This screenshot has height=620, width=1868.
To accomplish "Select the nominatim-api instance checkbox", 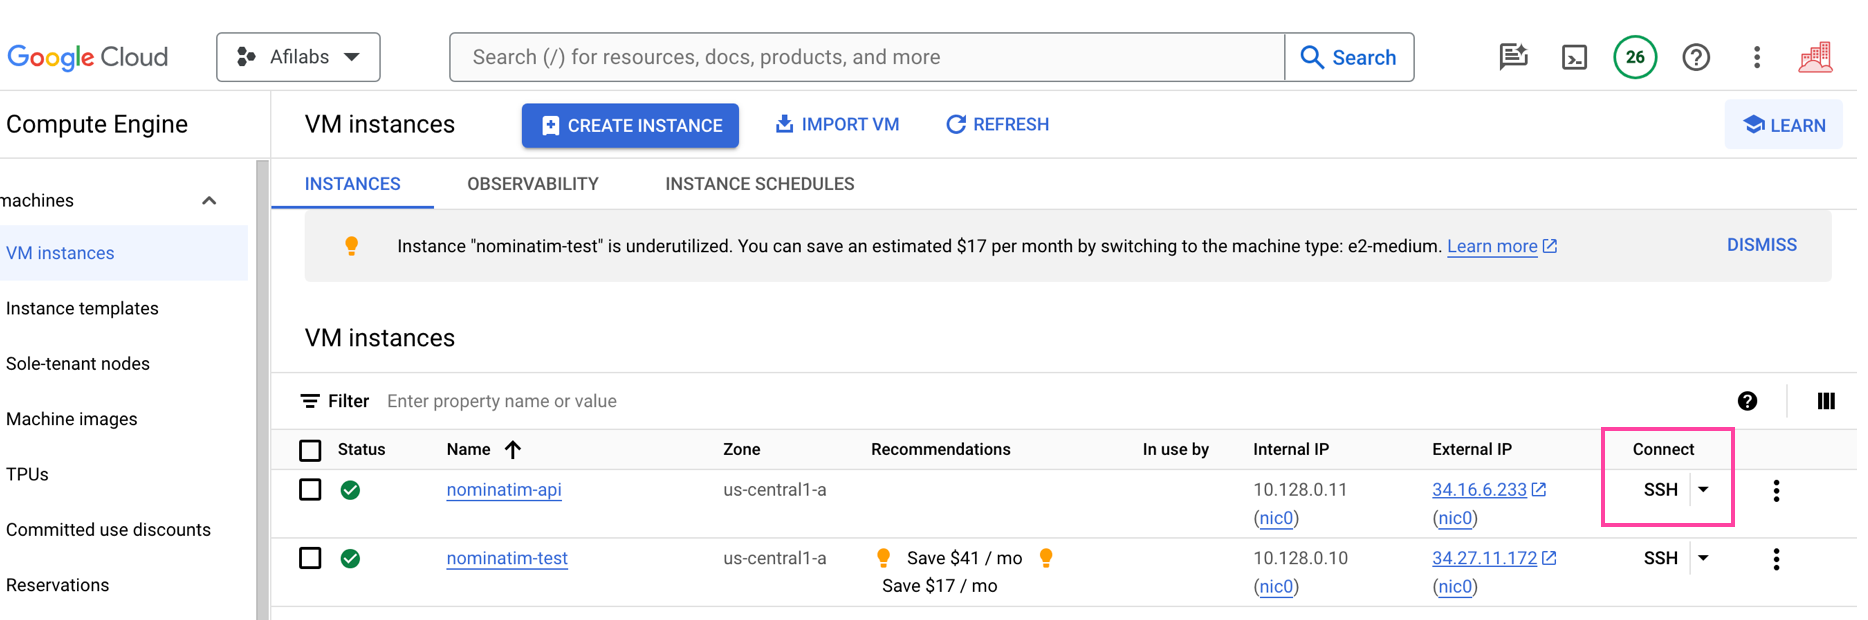I will (x=311, y=490).
